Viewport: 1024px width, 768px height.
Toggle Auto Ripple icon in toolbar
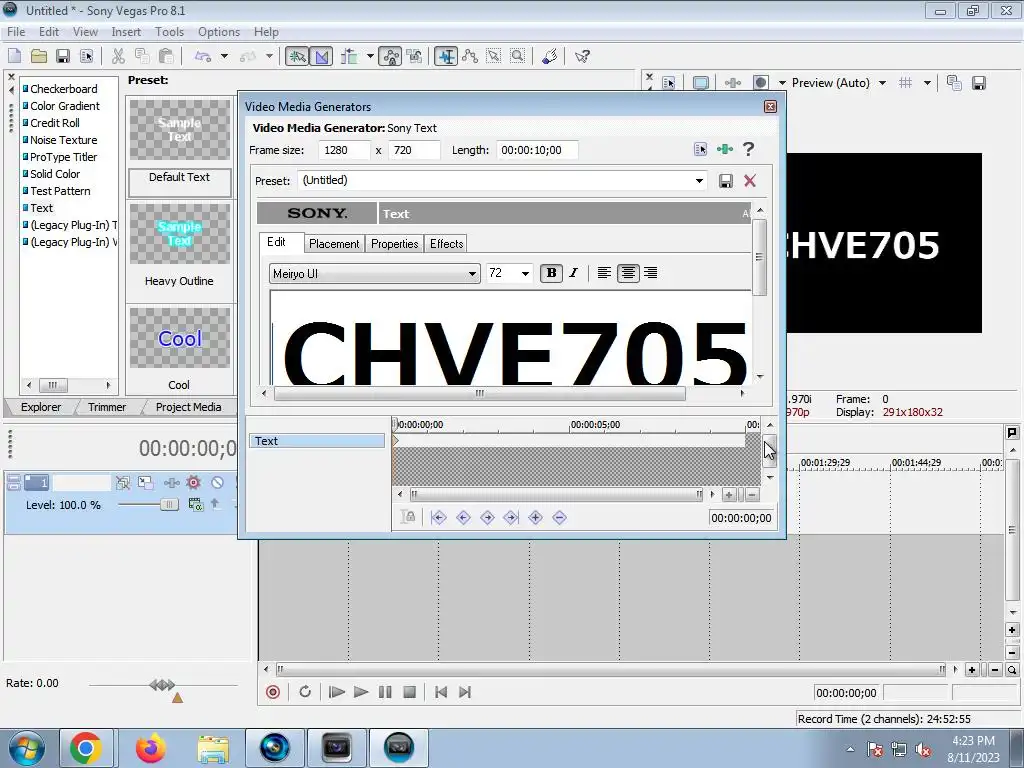[x=349, y=56]
